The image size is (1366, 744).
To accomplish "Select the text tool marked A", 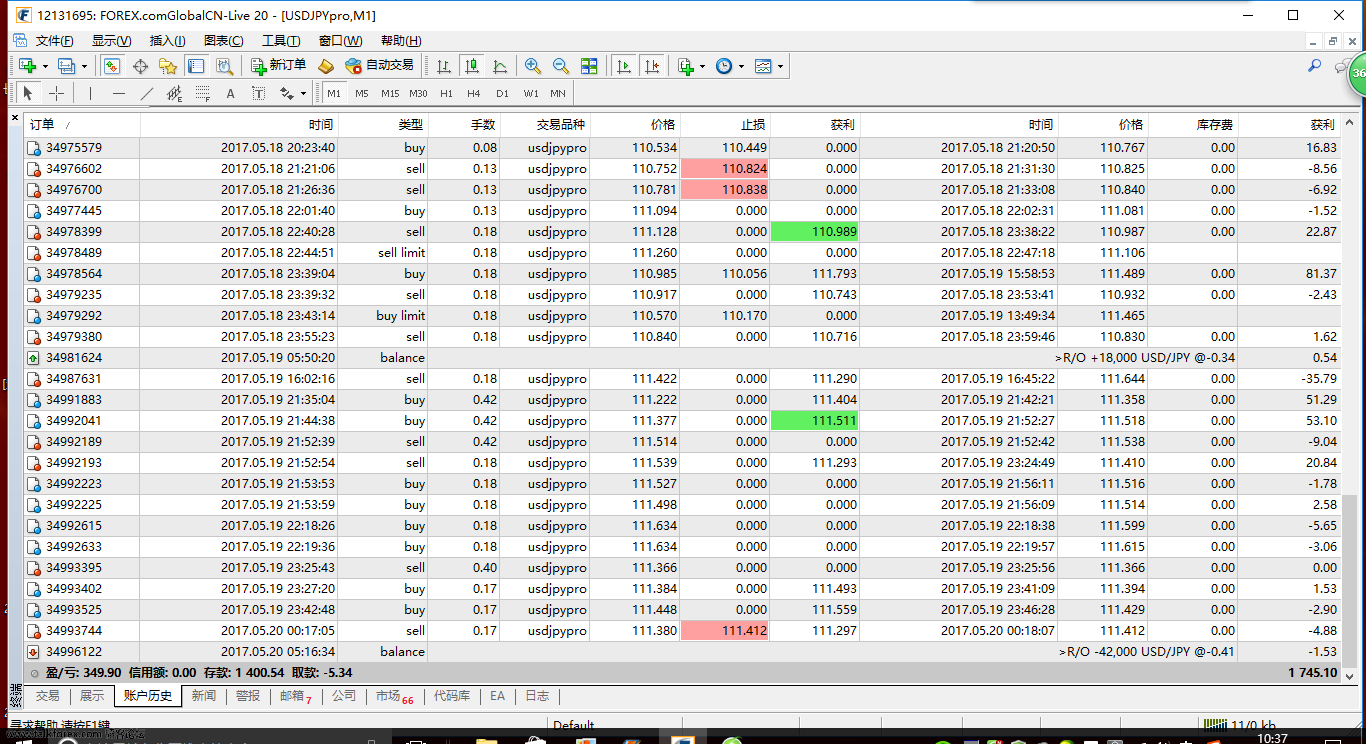I will click(230, 93).
